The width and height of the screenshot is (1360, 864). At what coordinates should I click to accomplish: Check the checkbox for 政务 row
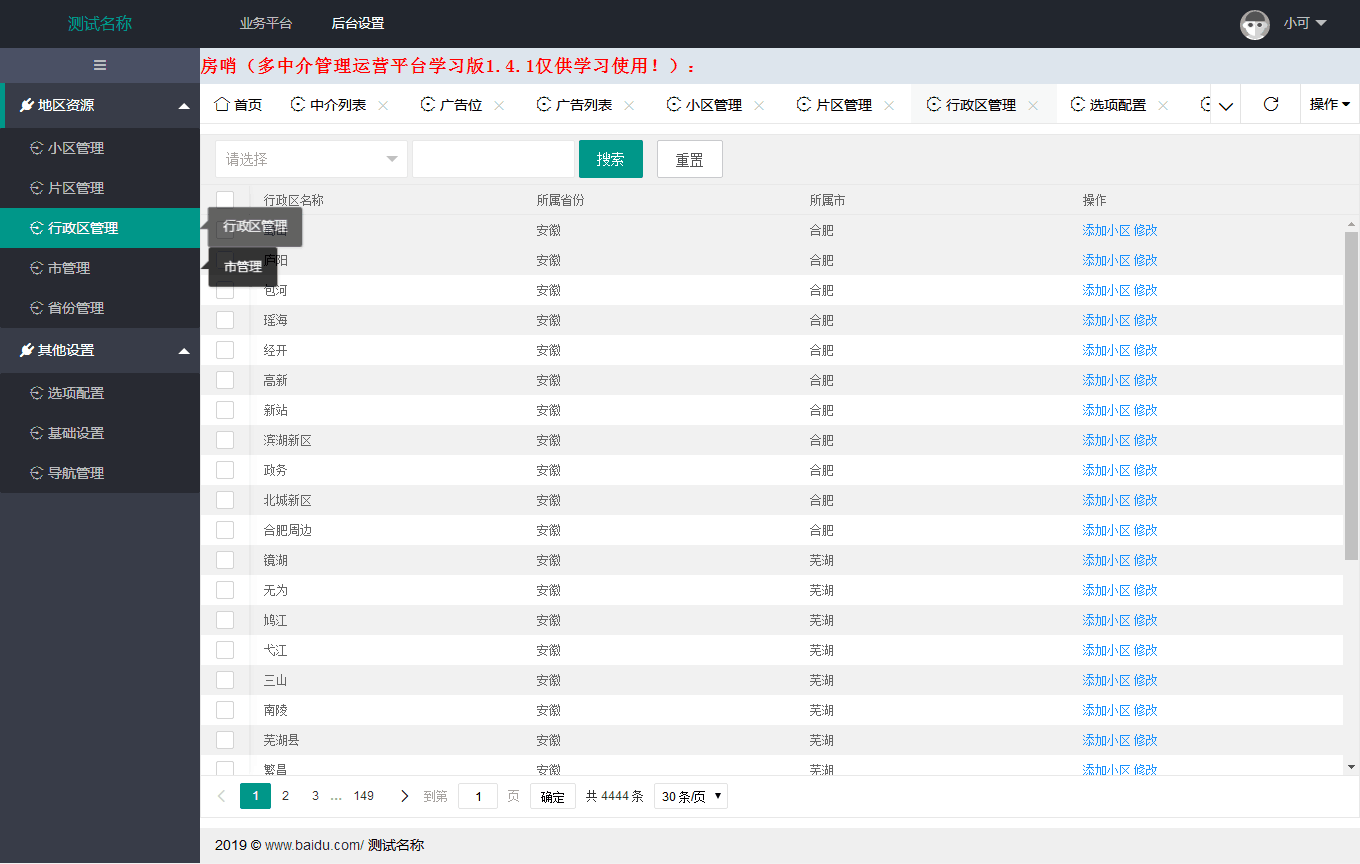click(225, 470)
